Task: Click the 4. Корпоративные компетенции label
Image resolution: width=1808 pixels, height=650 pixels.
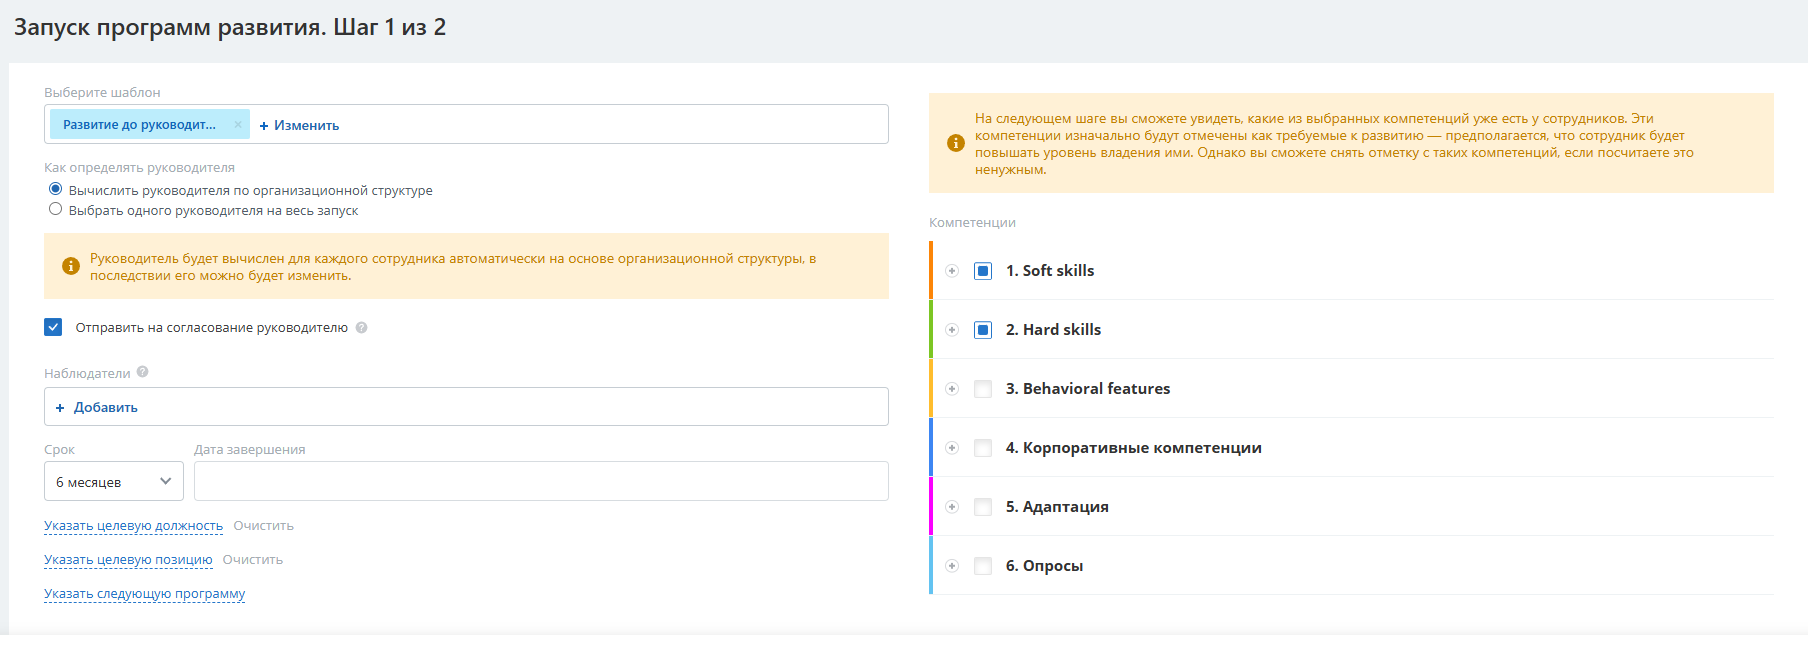Action: (x=1134, y=448)
